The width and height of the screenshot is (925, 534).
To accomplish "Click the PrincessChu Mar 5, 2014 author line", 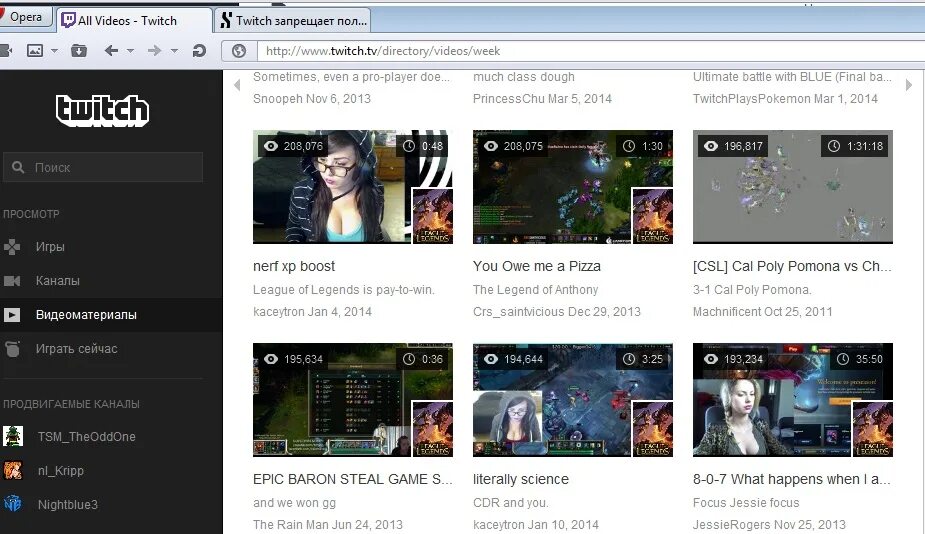I will (x=542, y=99).
